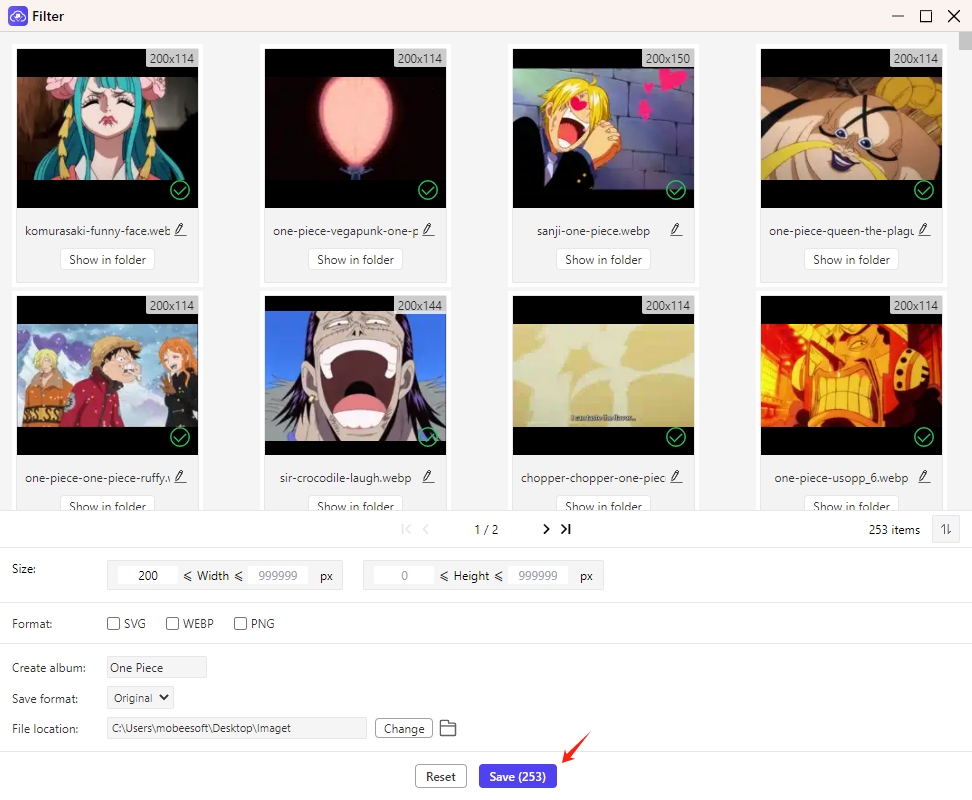Image resolution: width=972 pixels, height=800 pixels.
Task: Click the sort order icon beside 253 items
Action: [945, 529]
